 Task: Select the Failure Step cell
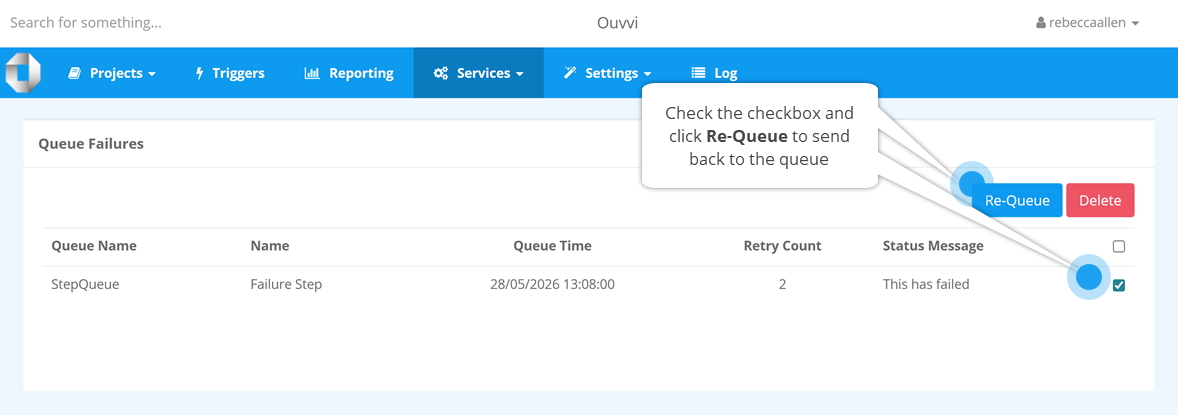click(x=286, y=285)
